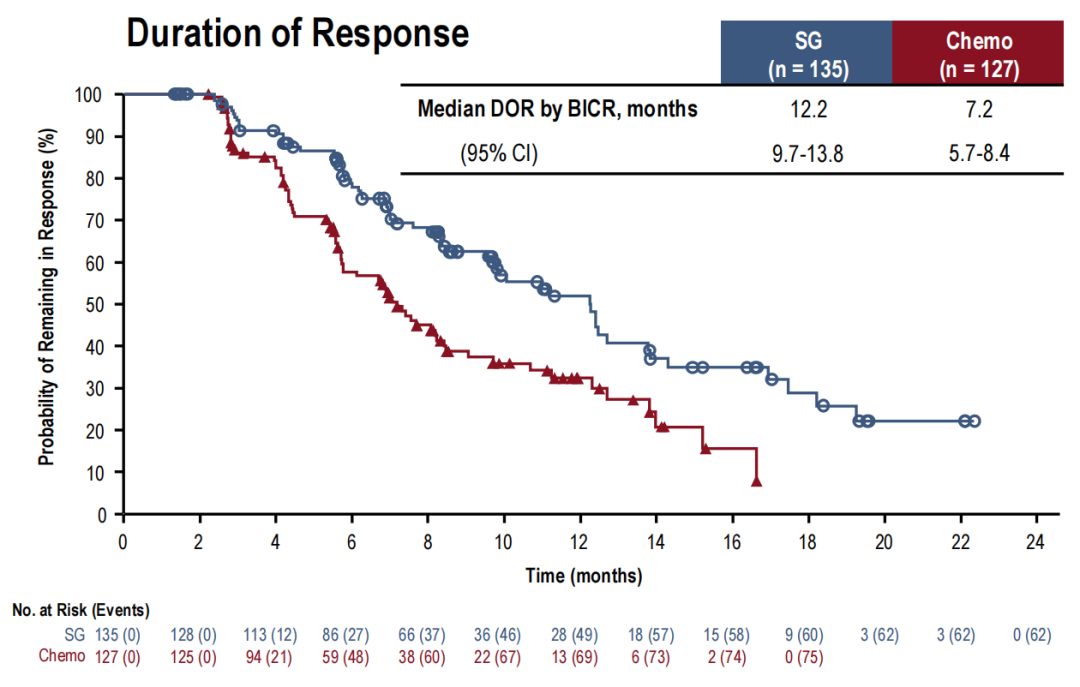Click the "Duration of Response" chart title
The height and width of the screenshot is (687, 1080).
297,33
